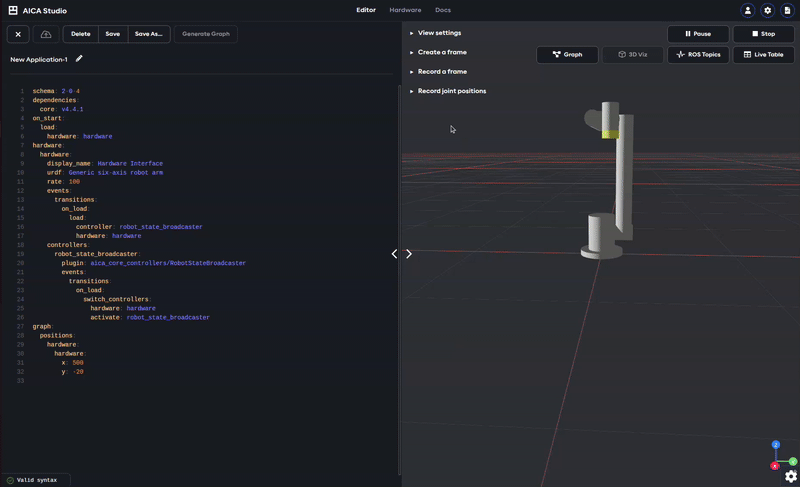Open the Live Table view

click(x=763, y=55)
